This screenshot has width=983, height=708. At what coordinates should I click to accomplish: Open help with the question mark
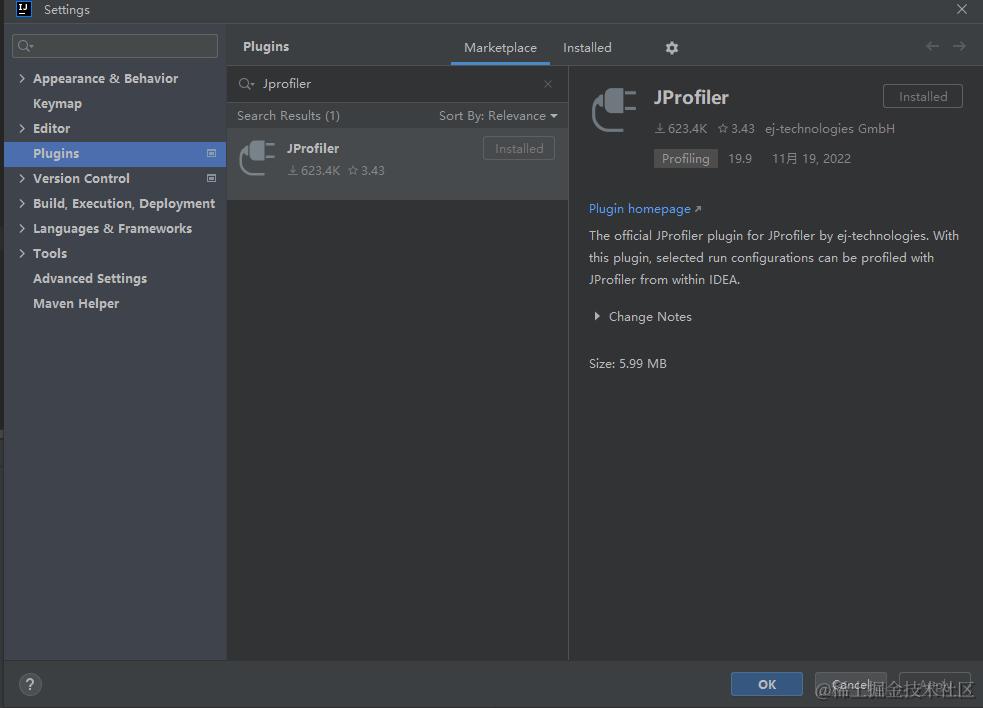point(30,684)
